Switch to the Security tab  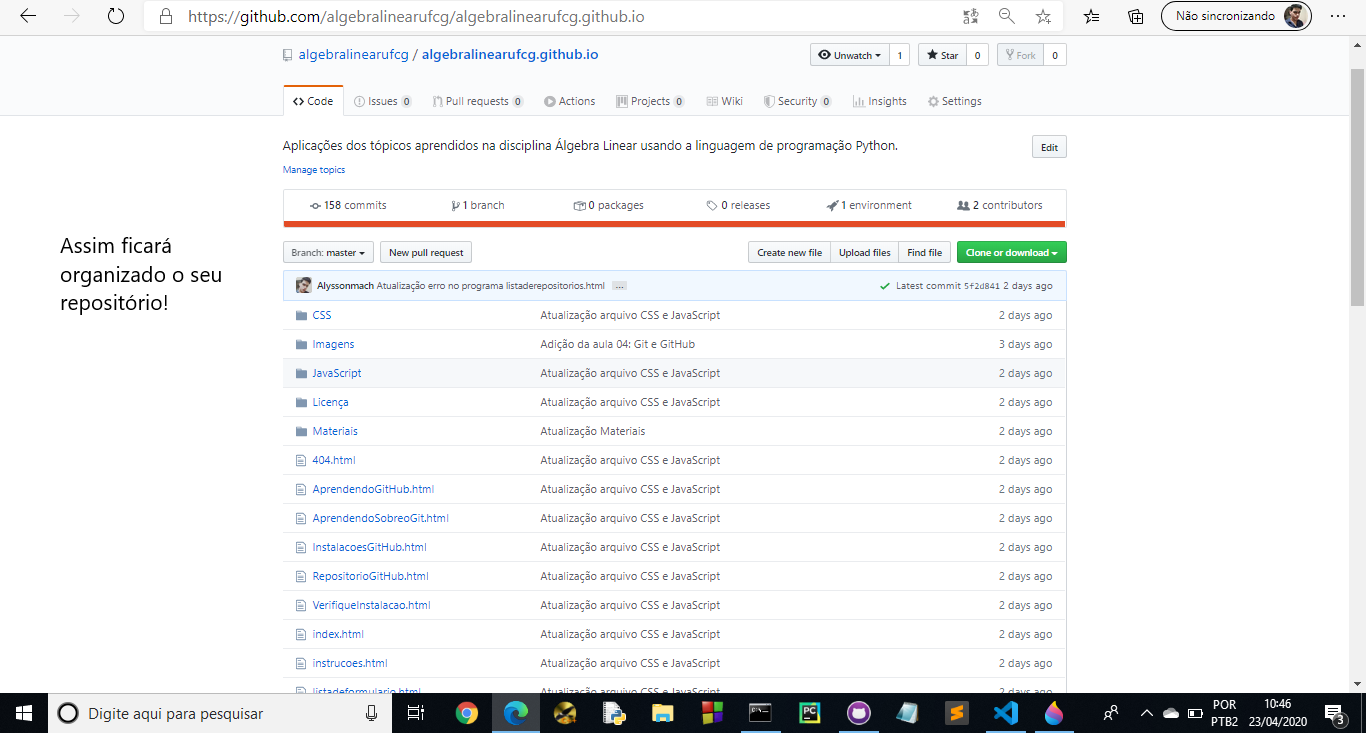797,101
